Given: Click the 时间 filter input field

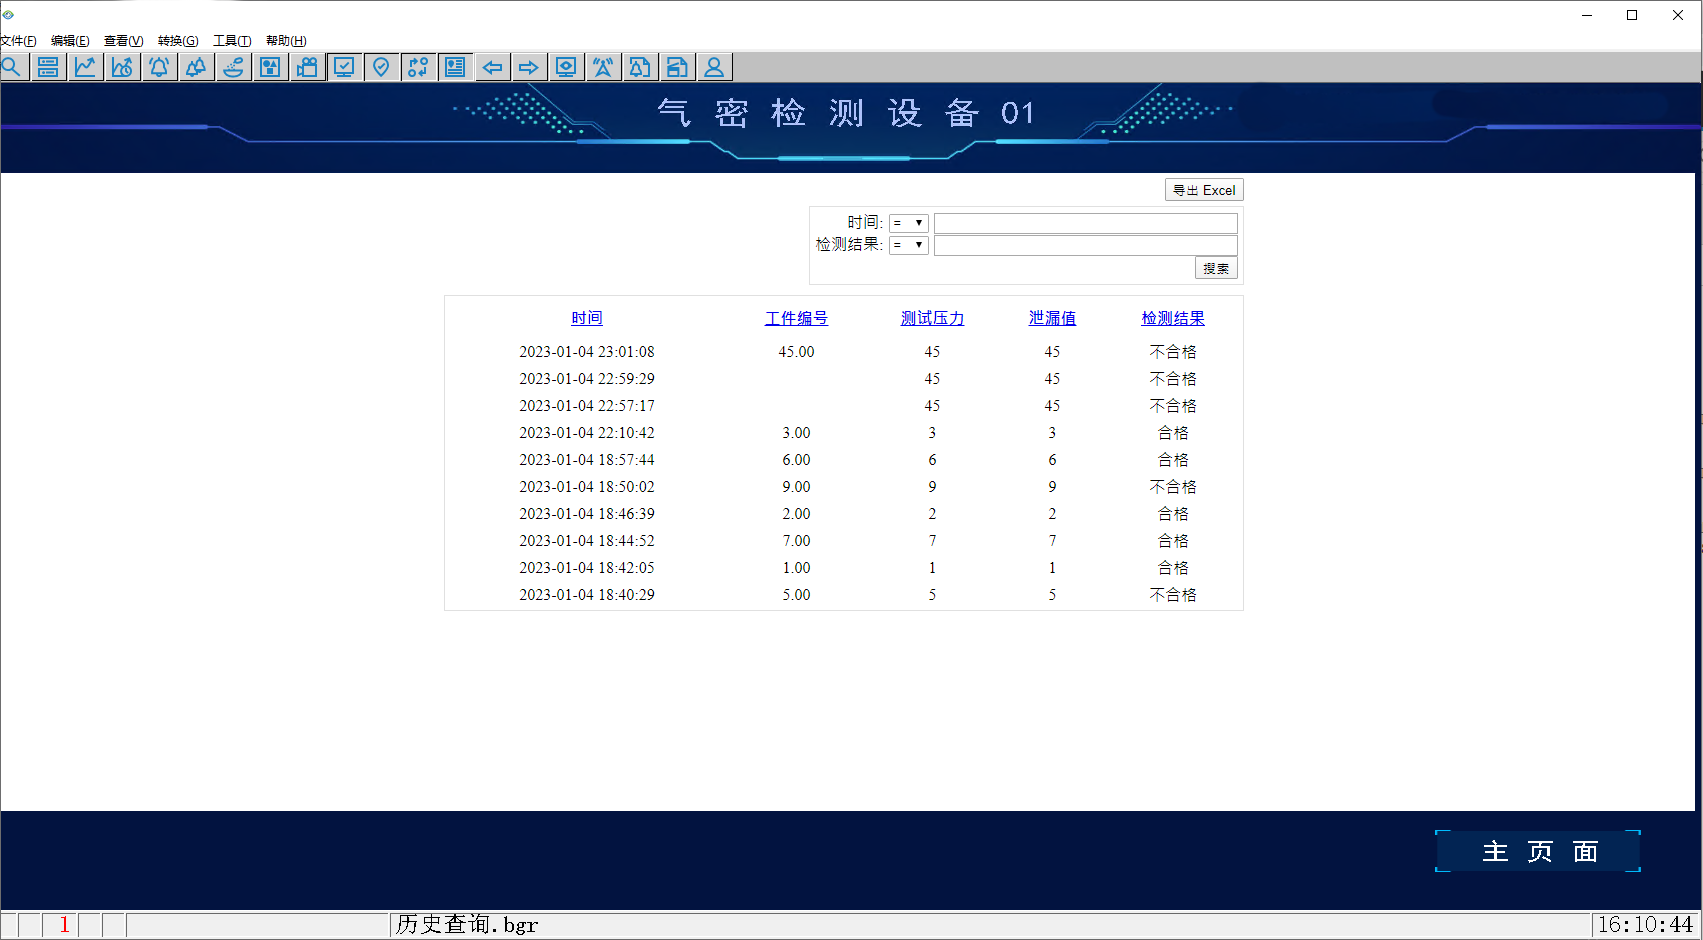Looking at the screenshot, I should [1086, 223].
